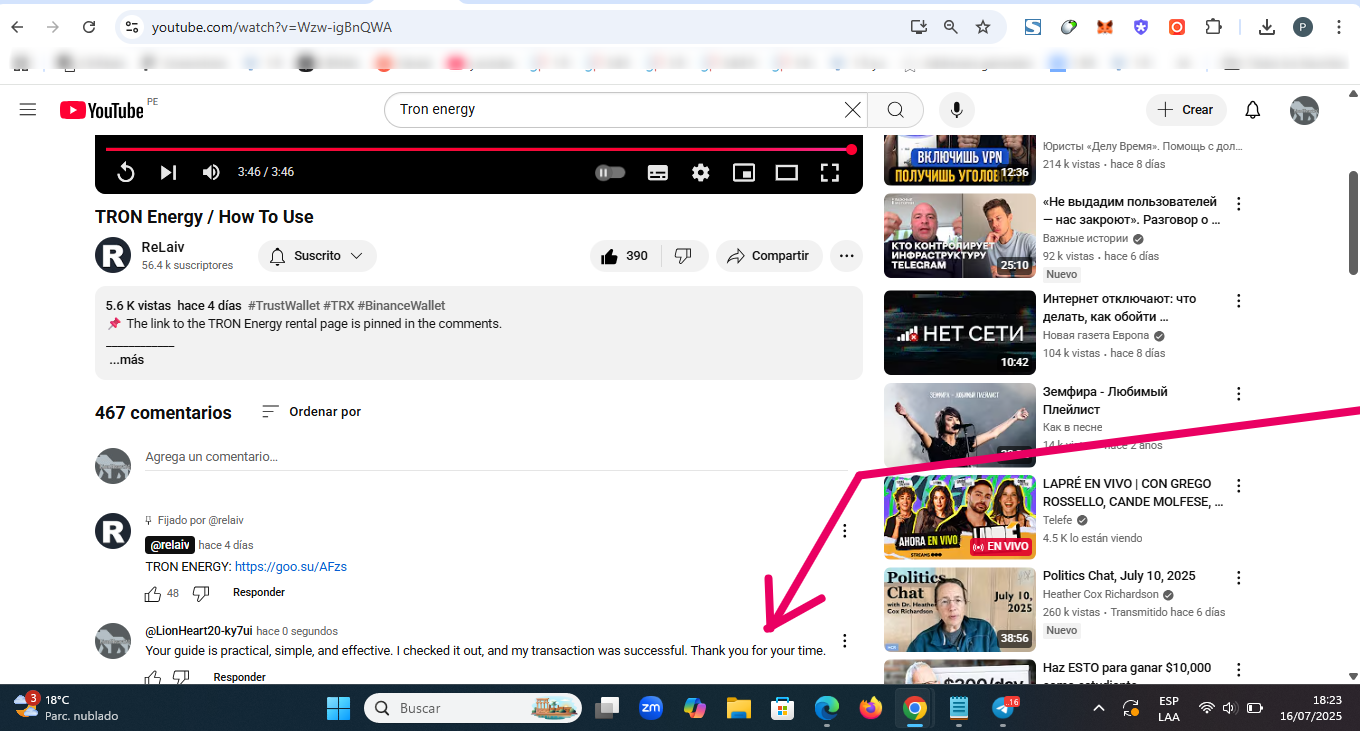
Task: Switch to theater mode
Action: click(x=787, y=172)
